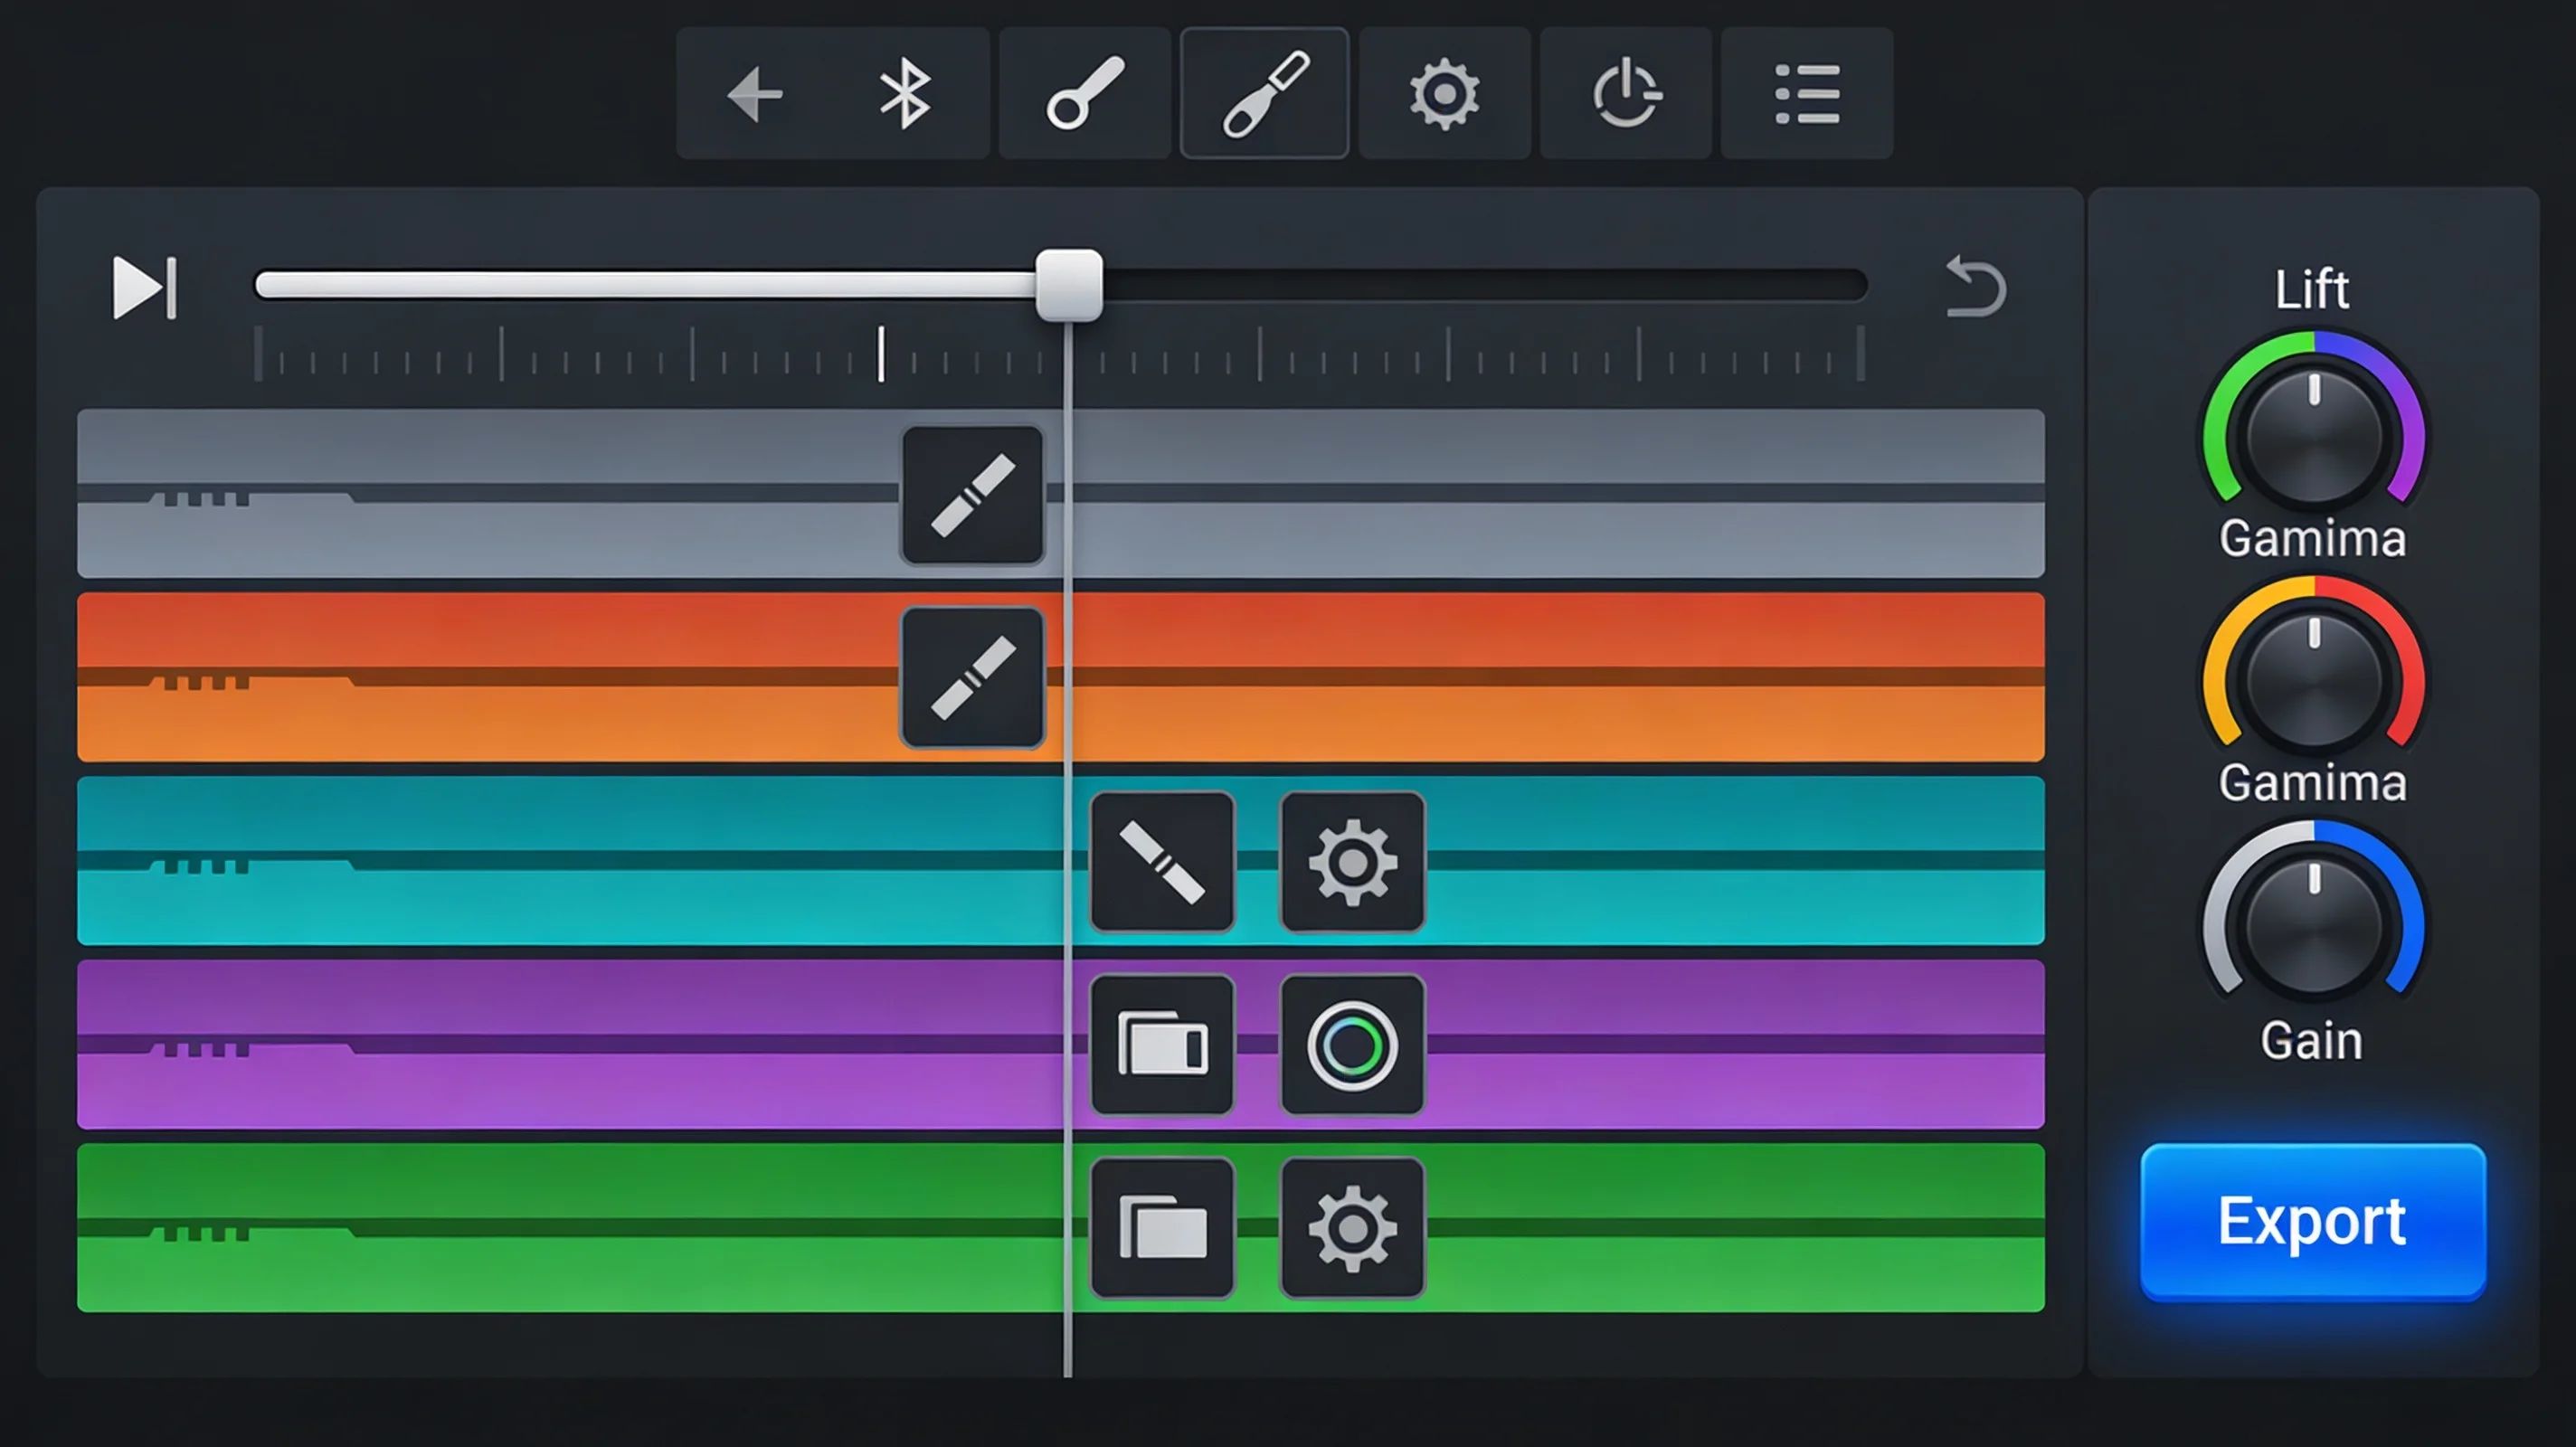
Task: Toggle the Bluetooth icon in the top toolbar
Action: [x=904, y=94]
